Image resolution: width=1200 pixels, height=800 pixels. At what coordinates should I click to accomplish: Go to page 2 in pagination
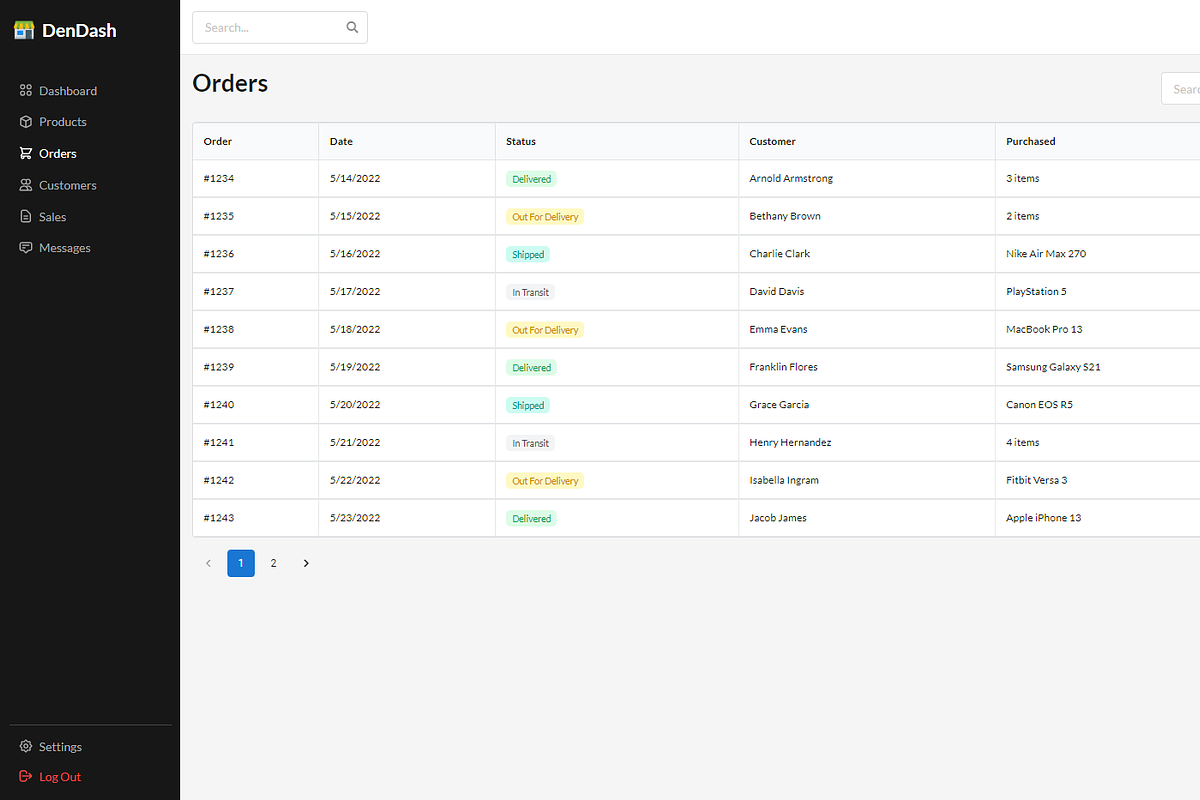click(273, 563)
